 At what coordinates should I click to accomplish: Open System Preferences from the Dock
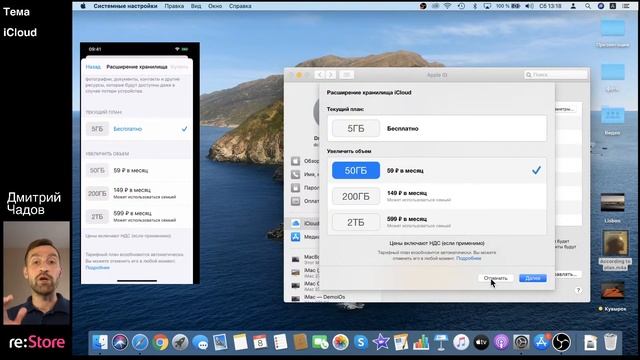[521, 342]
